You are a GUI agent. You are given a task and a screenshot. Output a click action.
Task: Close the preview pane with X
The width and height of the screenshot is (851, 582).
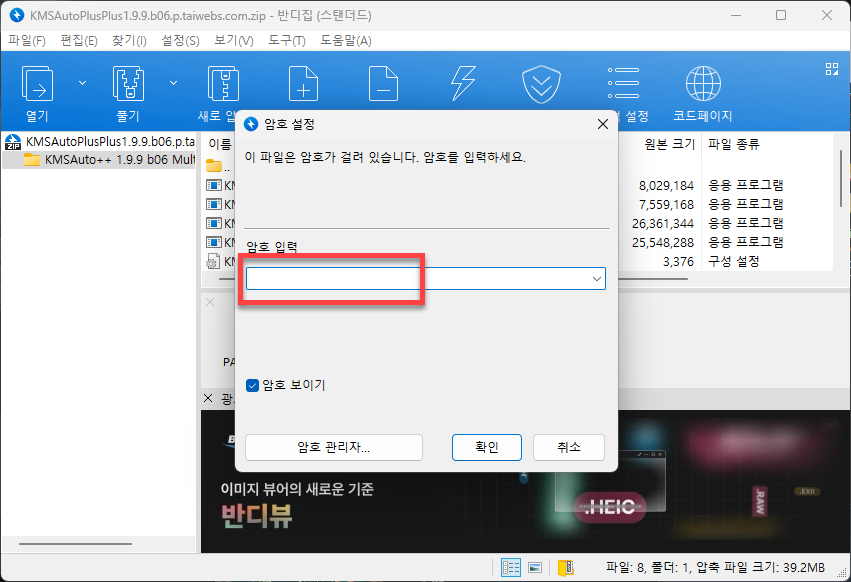coord(210,302)
